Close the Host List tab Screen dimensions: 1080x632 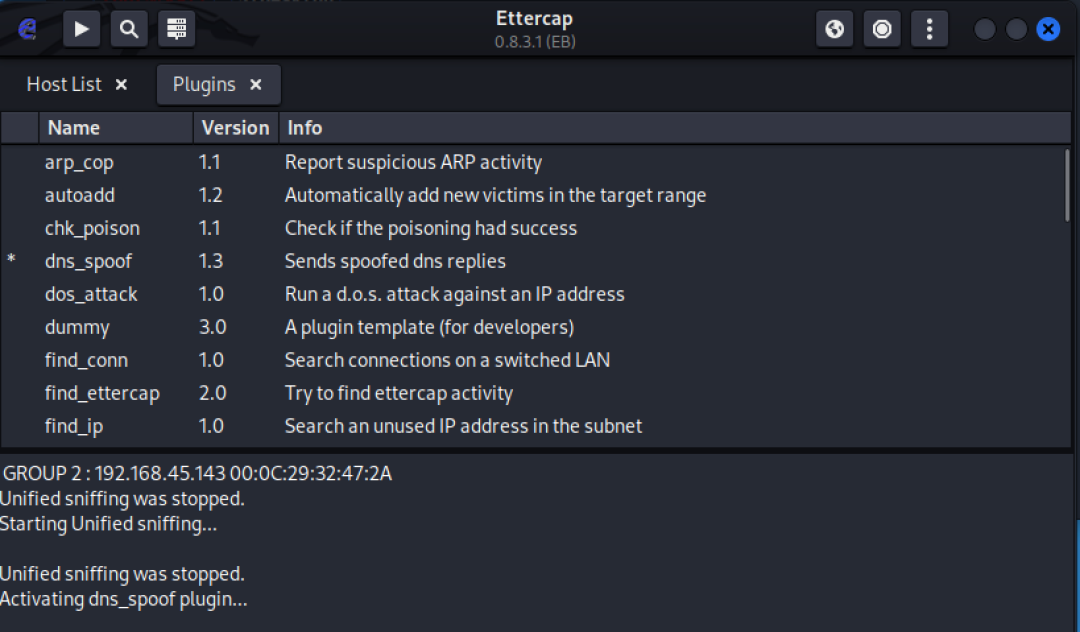click(x=121, y=85)
